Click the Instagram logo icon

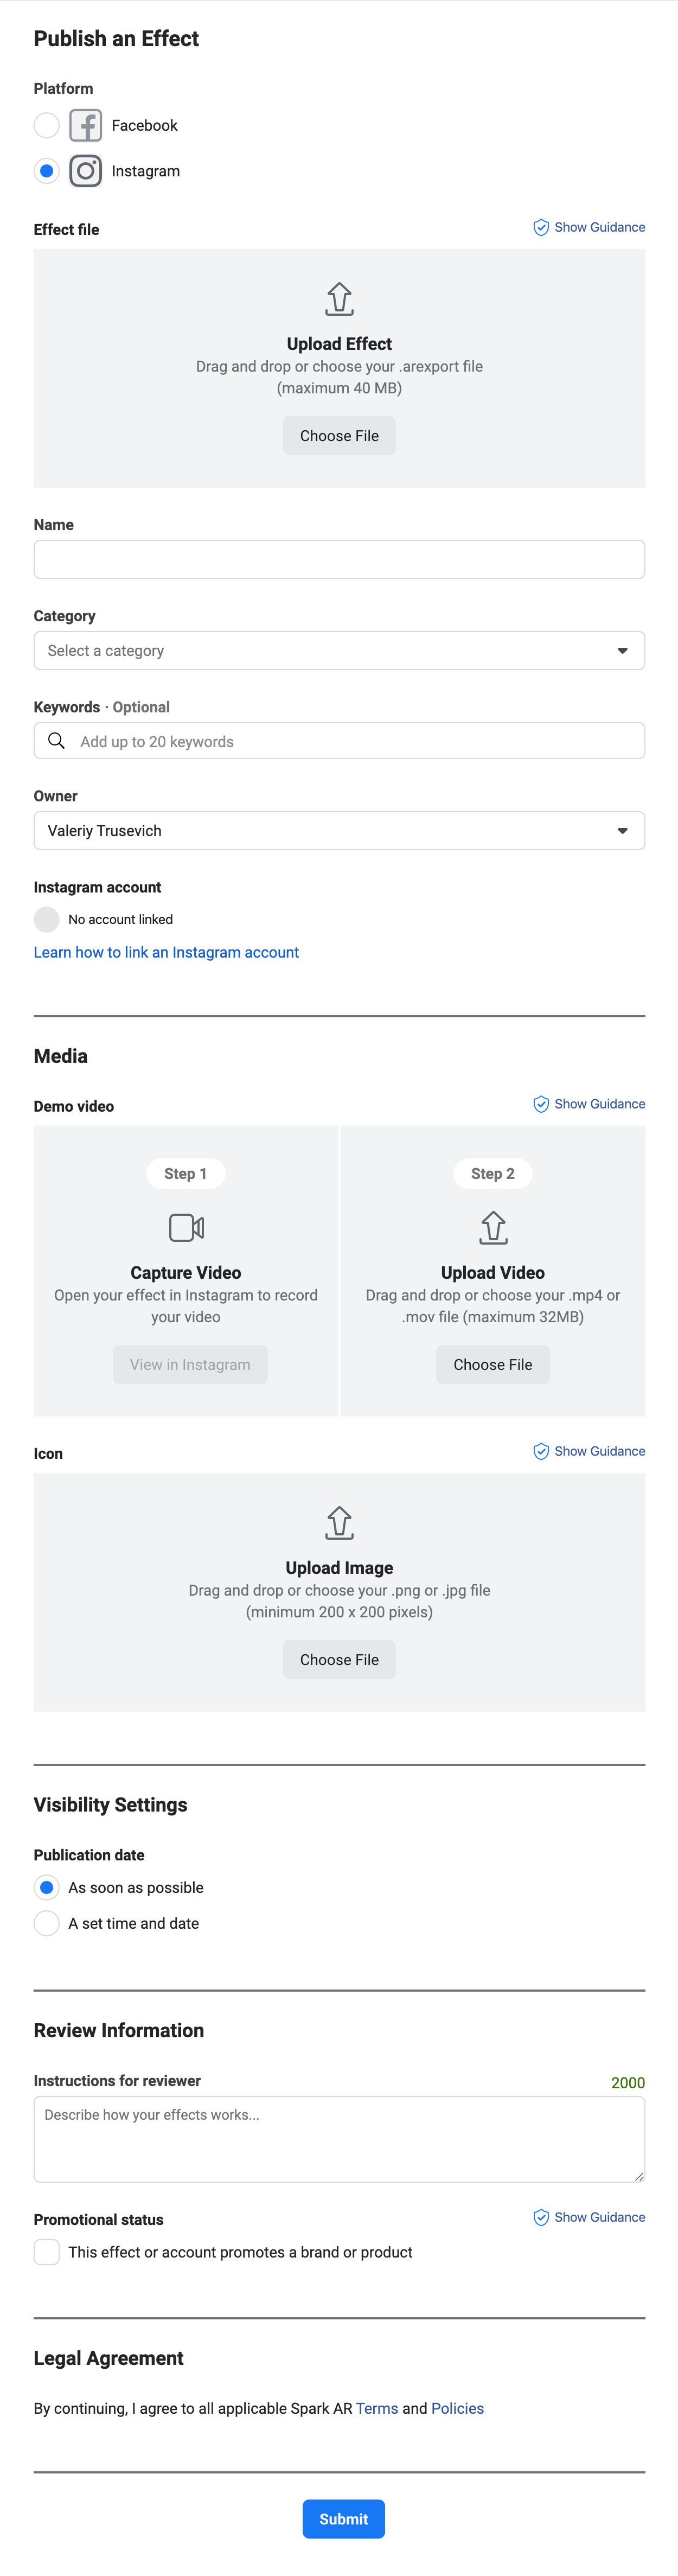click(85, 171)
